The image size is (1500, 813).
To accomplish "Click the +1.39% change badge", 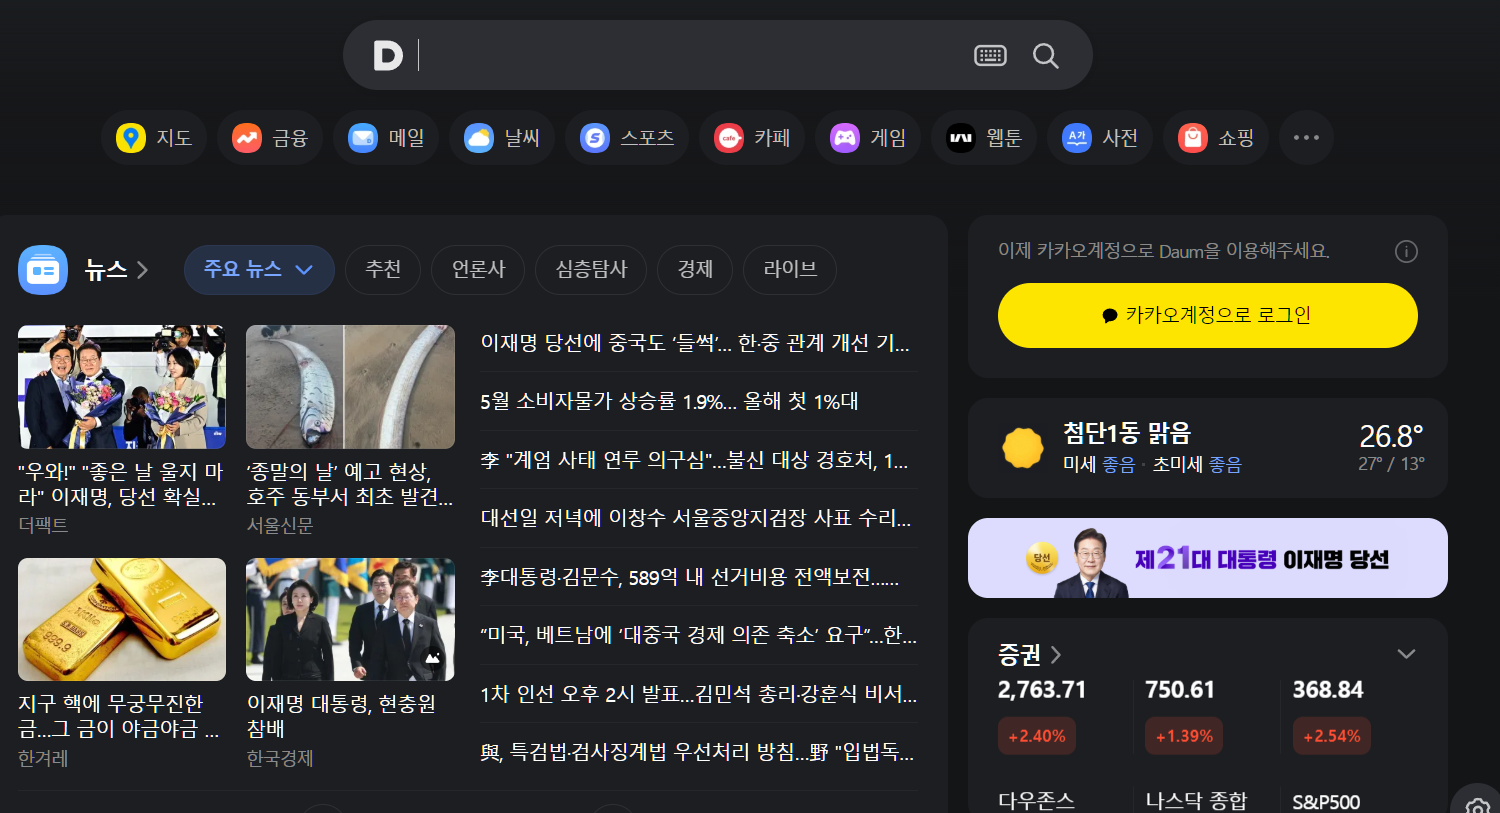I will click(1184, 736).
